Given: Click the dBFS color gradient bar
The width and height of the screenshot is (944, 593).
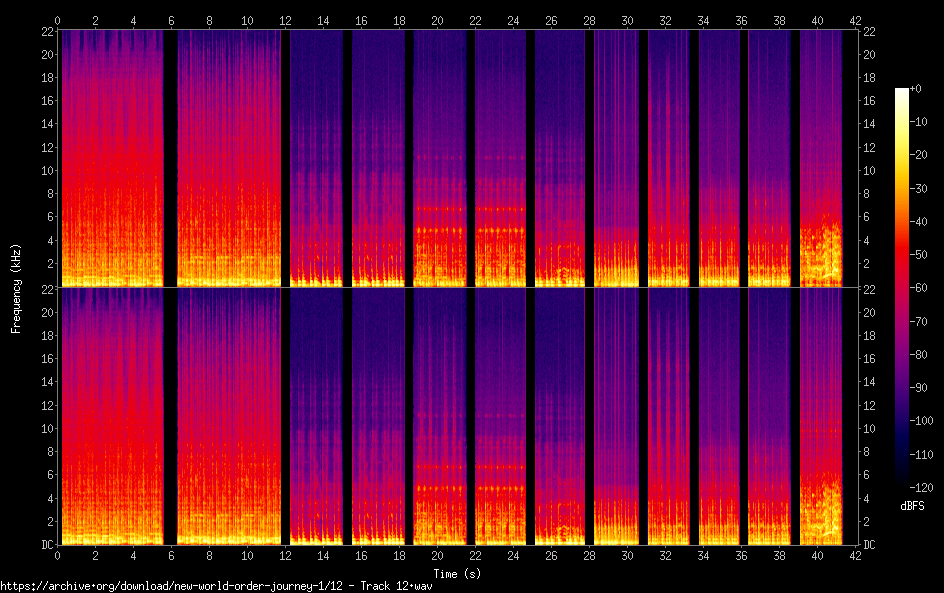Looking at the screenshot, I should coord(902,292).
